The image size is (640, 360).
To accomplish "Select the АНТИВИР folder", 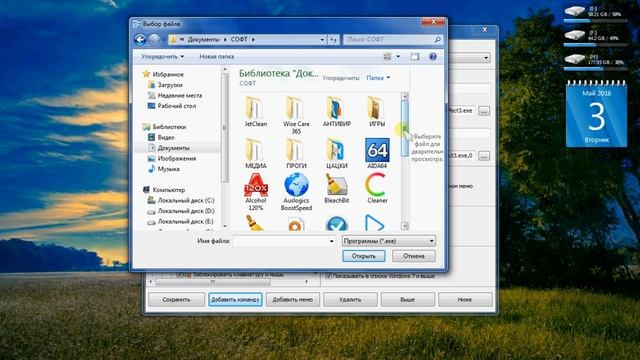I will pos(337,111).
